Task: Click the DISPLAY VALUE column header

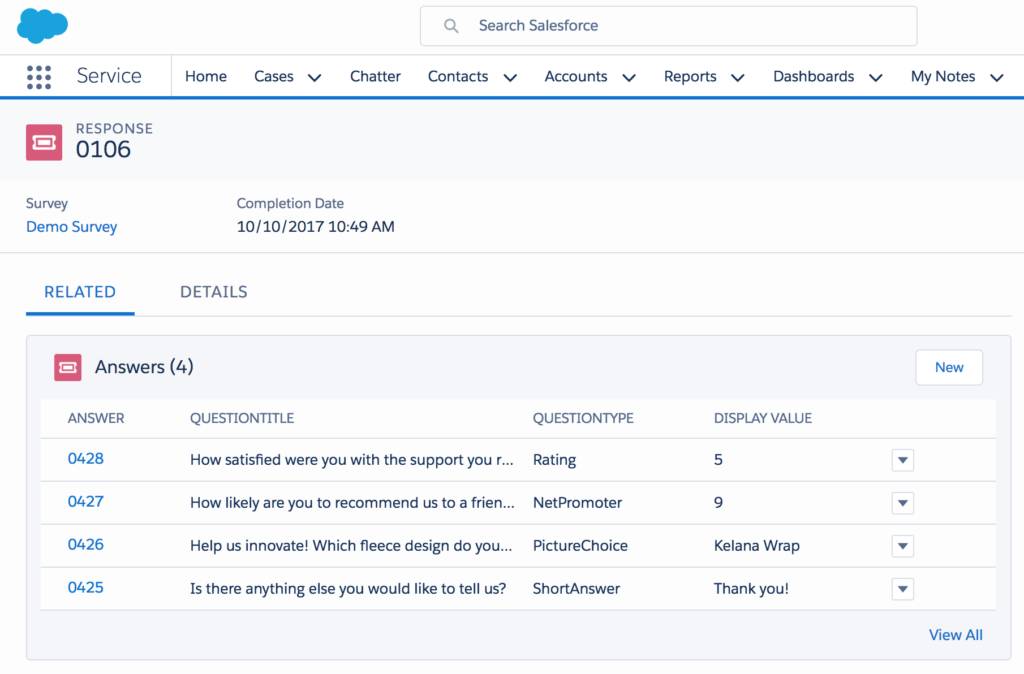Action: 763,418
